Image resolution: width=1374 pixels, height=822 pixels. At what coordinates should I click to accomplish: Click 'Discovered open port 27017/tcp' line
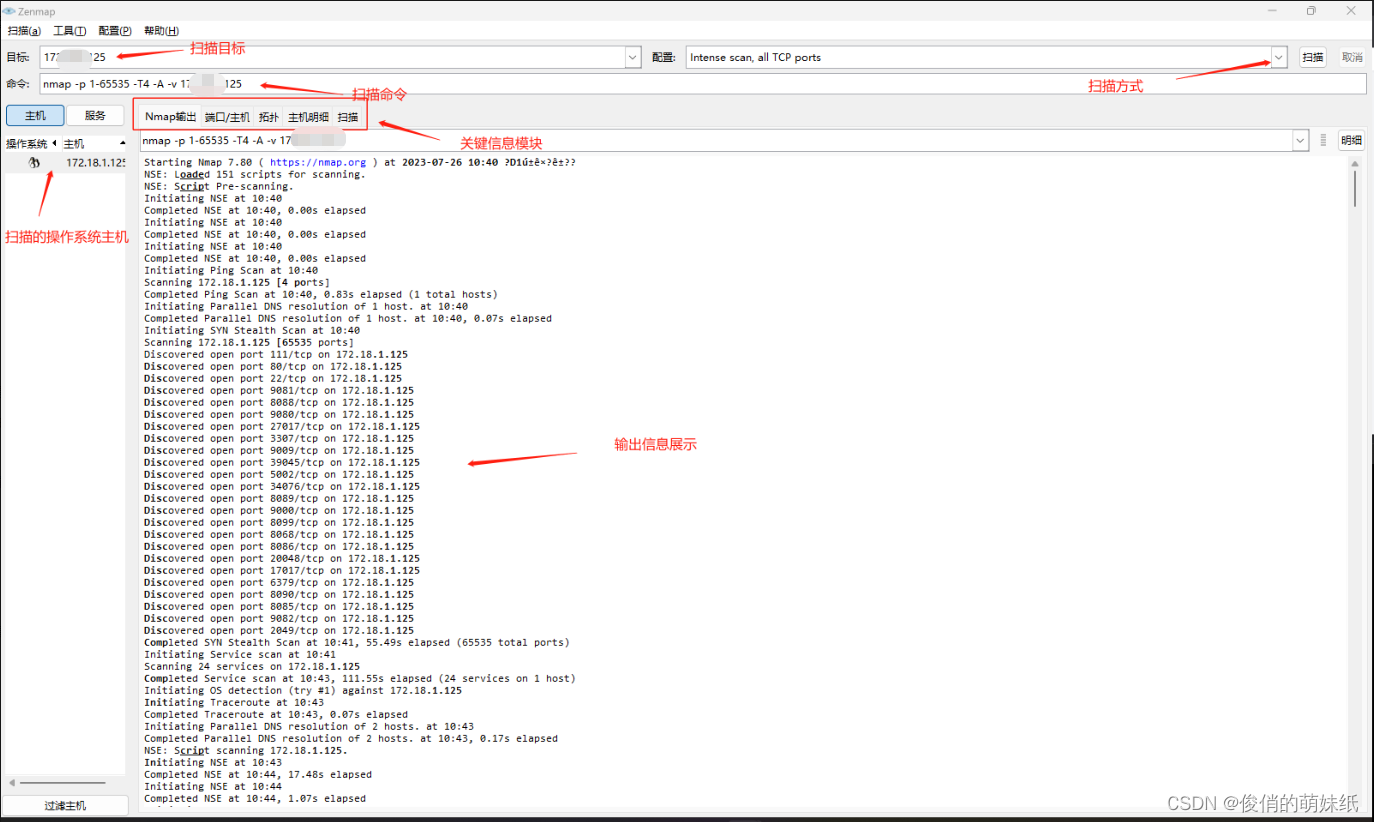[282, 426]
